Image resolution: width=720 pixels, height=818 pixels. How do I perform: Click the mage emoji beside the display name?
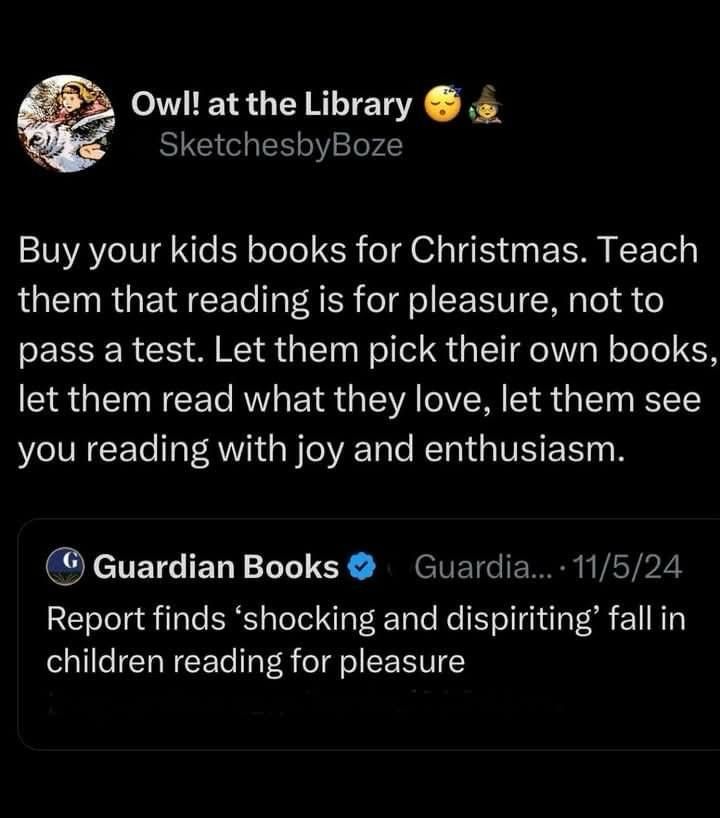coord(486,104)
